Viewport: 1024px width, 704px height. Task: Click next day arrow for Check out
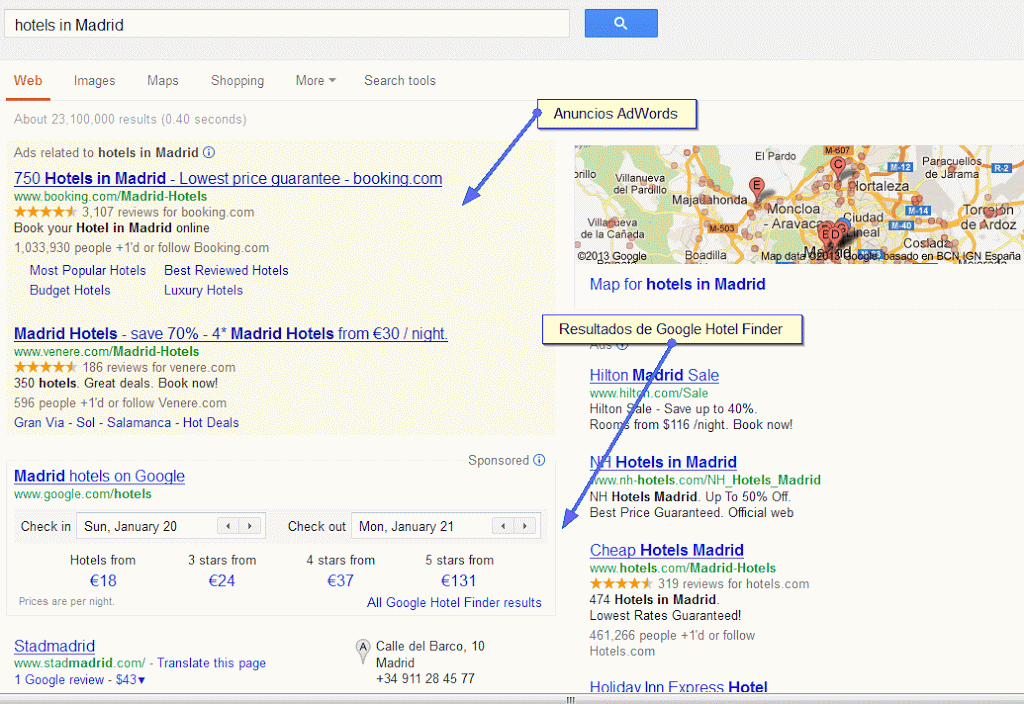[524, 526]
